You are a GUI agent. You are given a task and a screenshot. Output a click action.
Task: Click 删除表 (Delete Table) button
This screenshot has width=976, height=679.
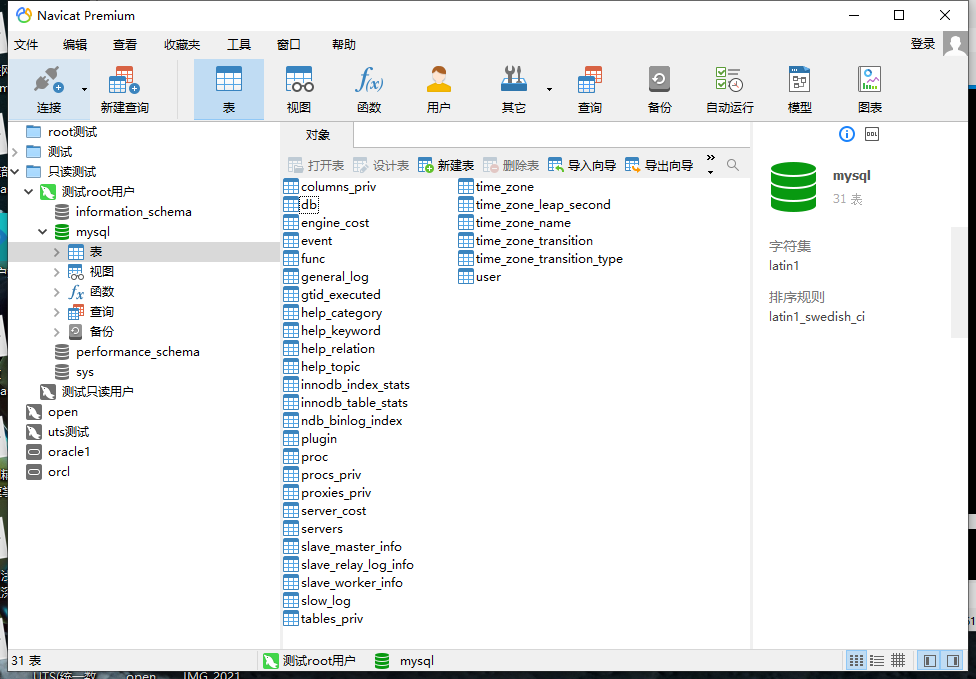(x=511, y=166)
